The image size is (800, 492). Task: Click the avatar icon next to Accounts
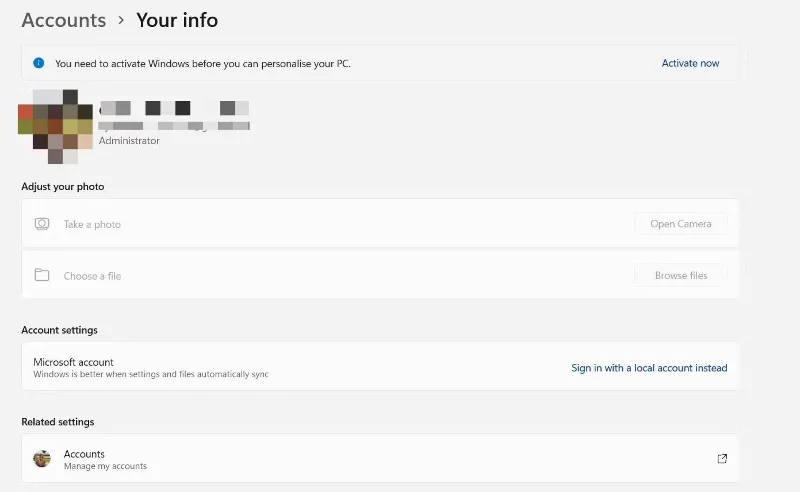click(42, 458)
